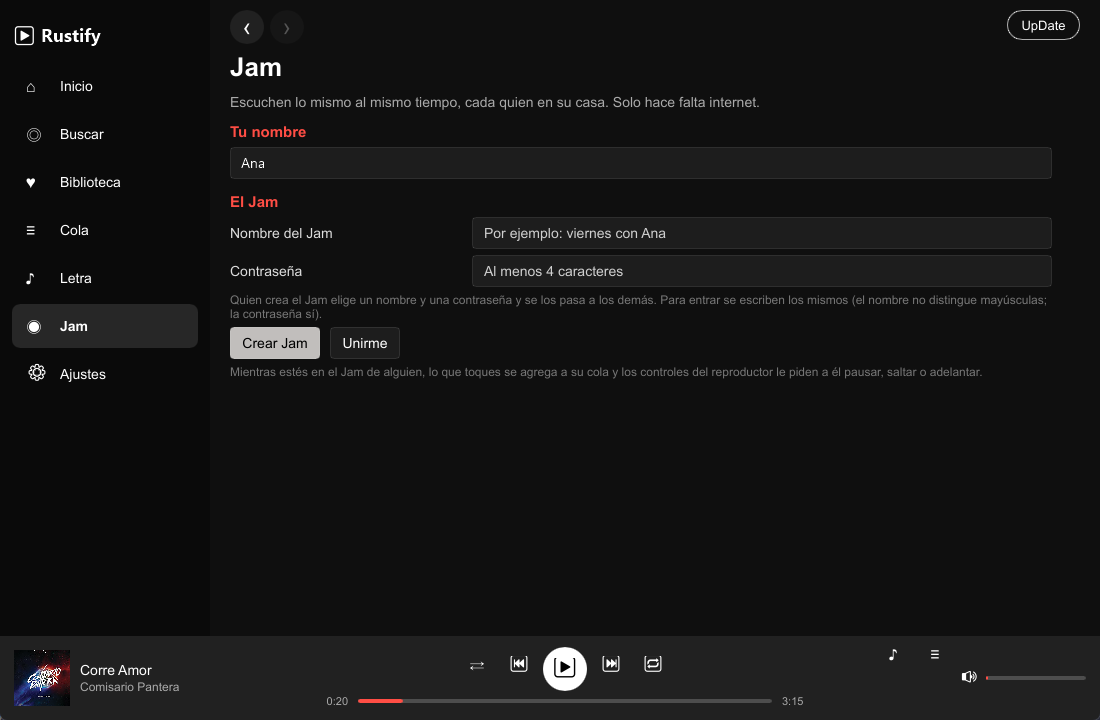The height and width of the screenshot is (720, 1100).
Task: Click the Crear Jam button
Action: [x=275, y=343]
